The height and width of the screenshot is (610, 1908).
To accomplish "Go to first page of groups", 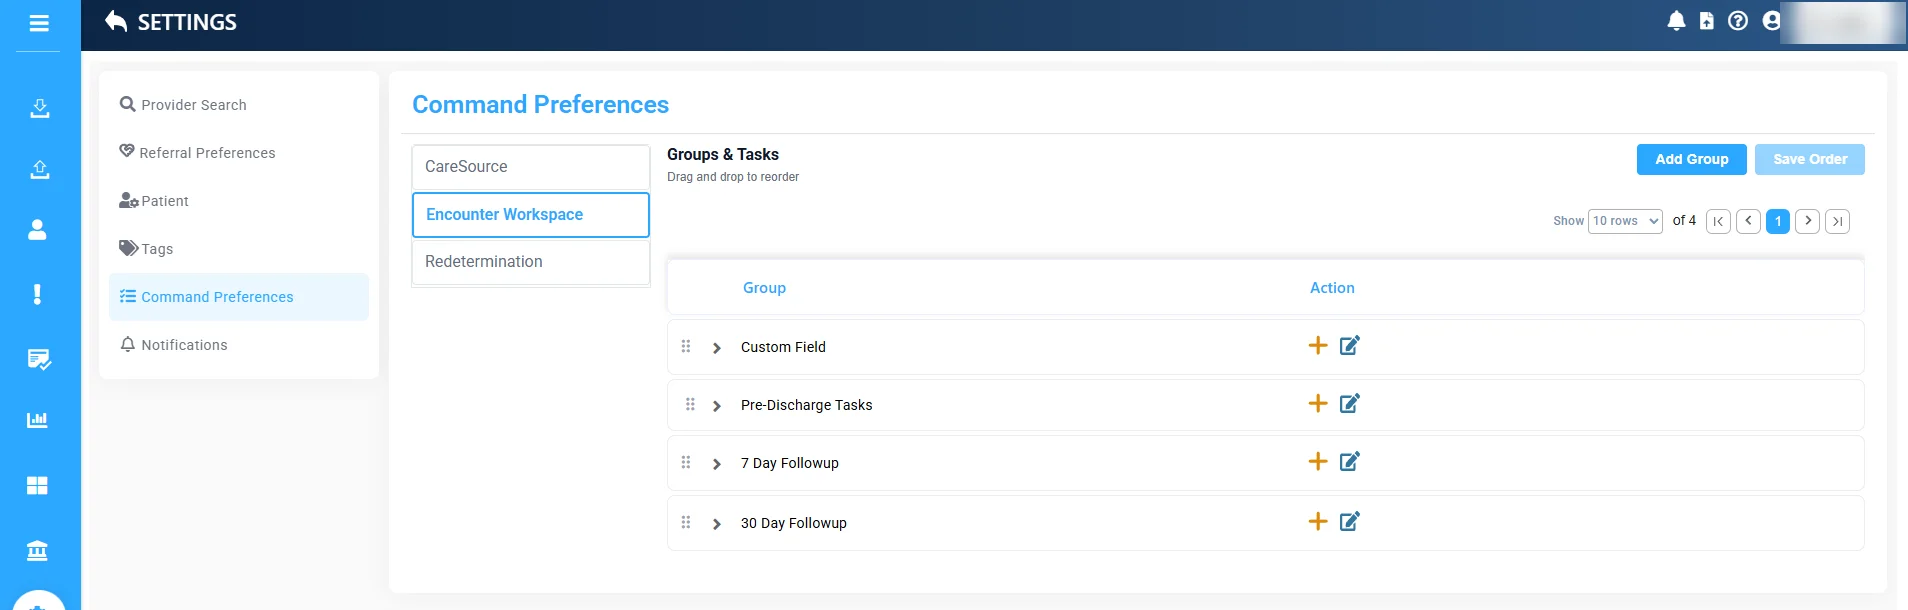I will coord(1718,221).
